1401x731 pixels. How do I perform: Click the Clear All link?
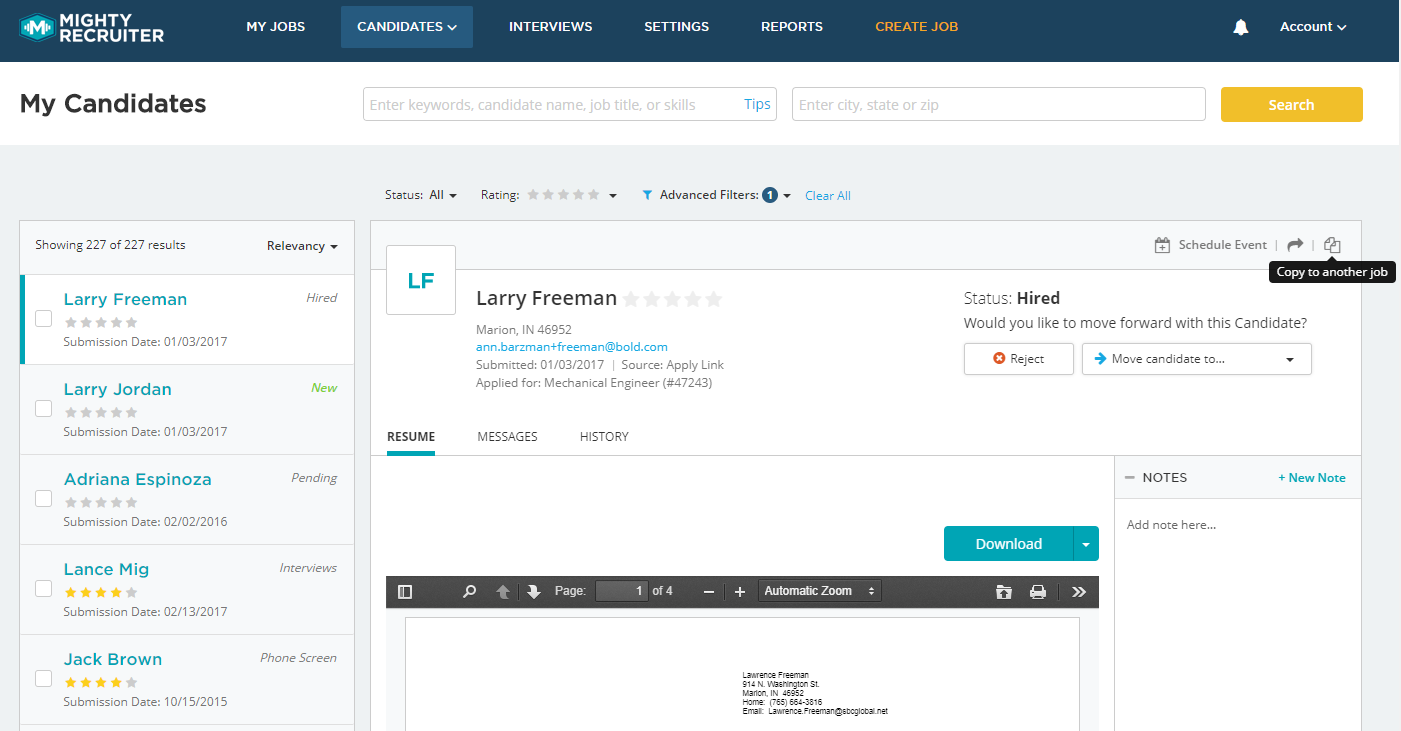tap(828, 196)
